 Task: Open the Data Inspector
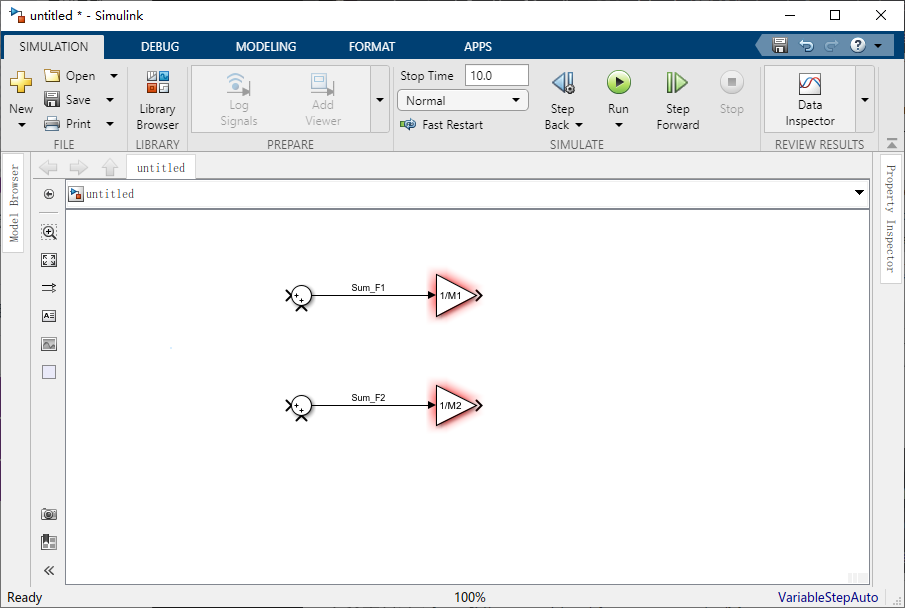click(810, 100)
